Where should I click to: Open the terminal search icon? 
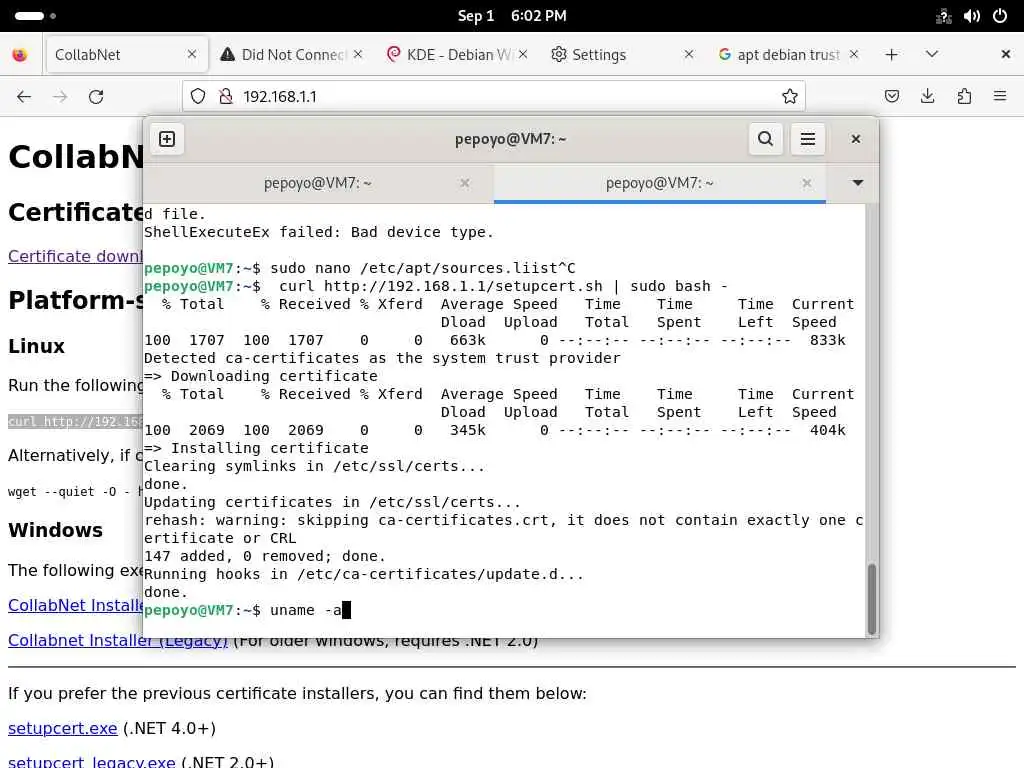765,139
